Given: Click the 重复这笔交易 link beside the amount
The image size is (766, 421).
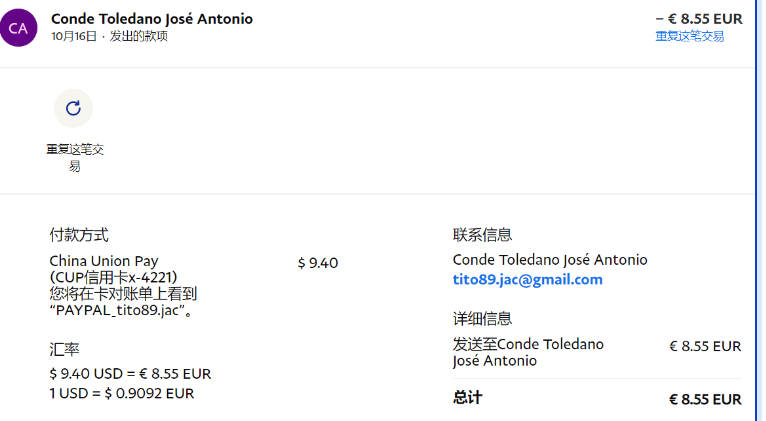Looking at the screenshot, I should click(x=689, y=36).
